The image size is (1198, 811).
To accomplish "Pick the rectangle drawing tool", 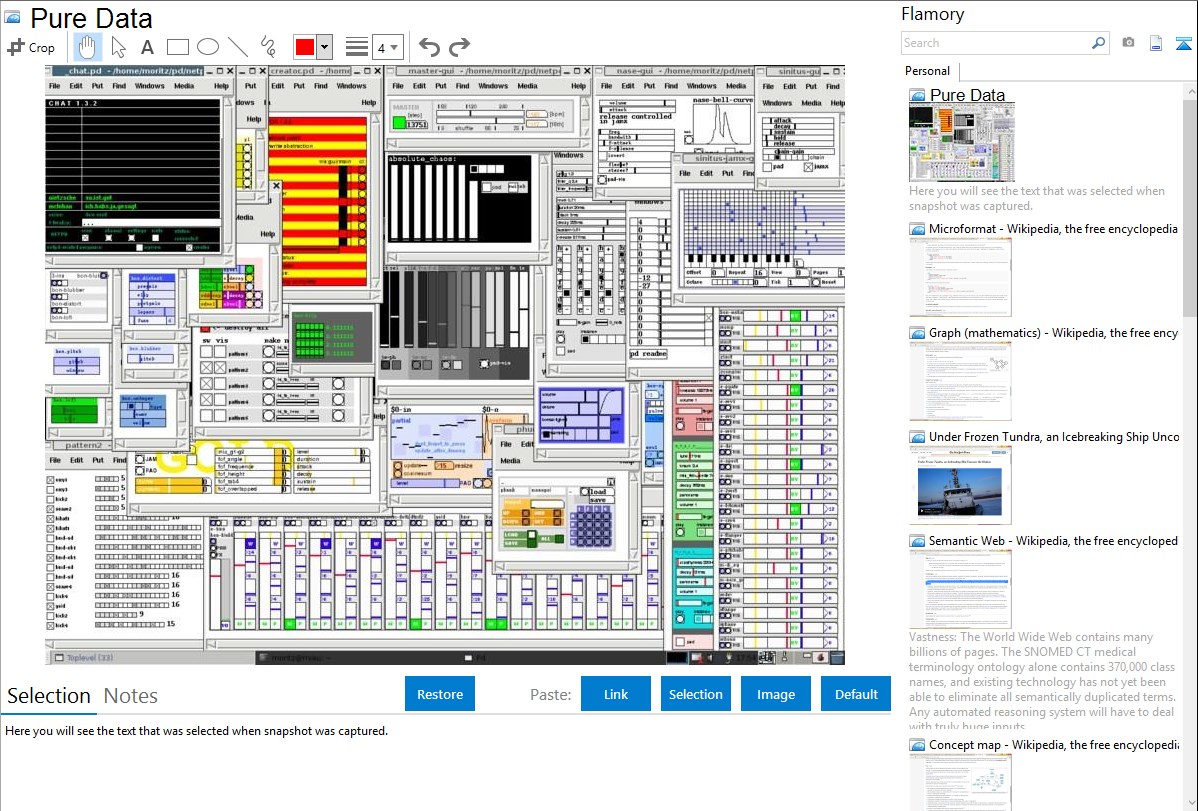I will (177, 47).
